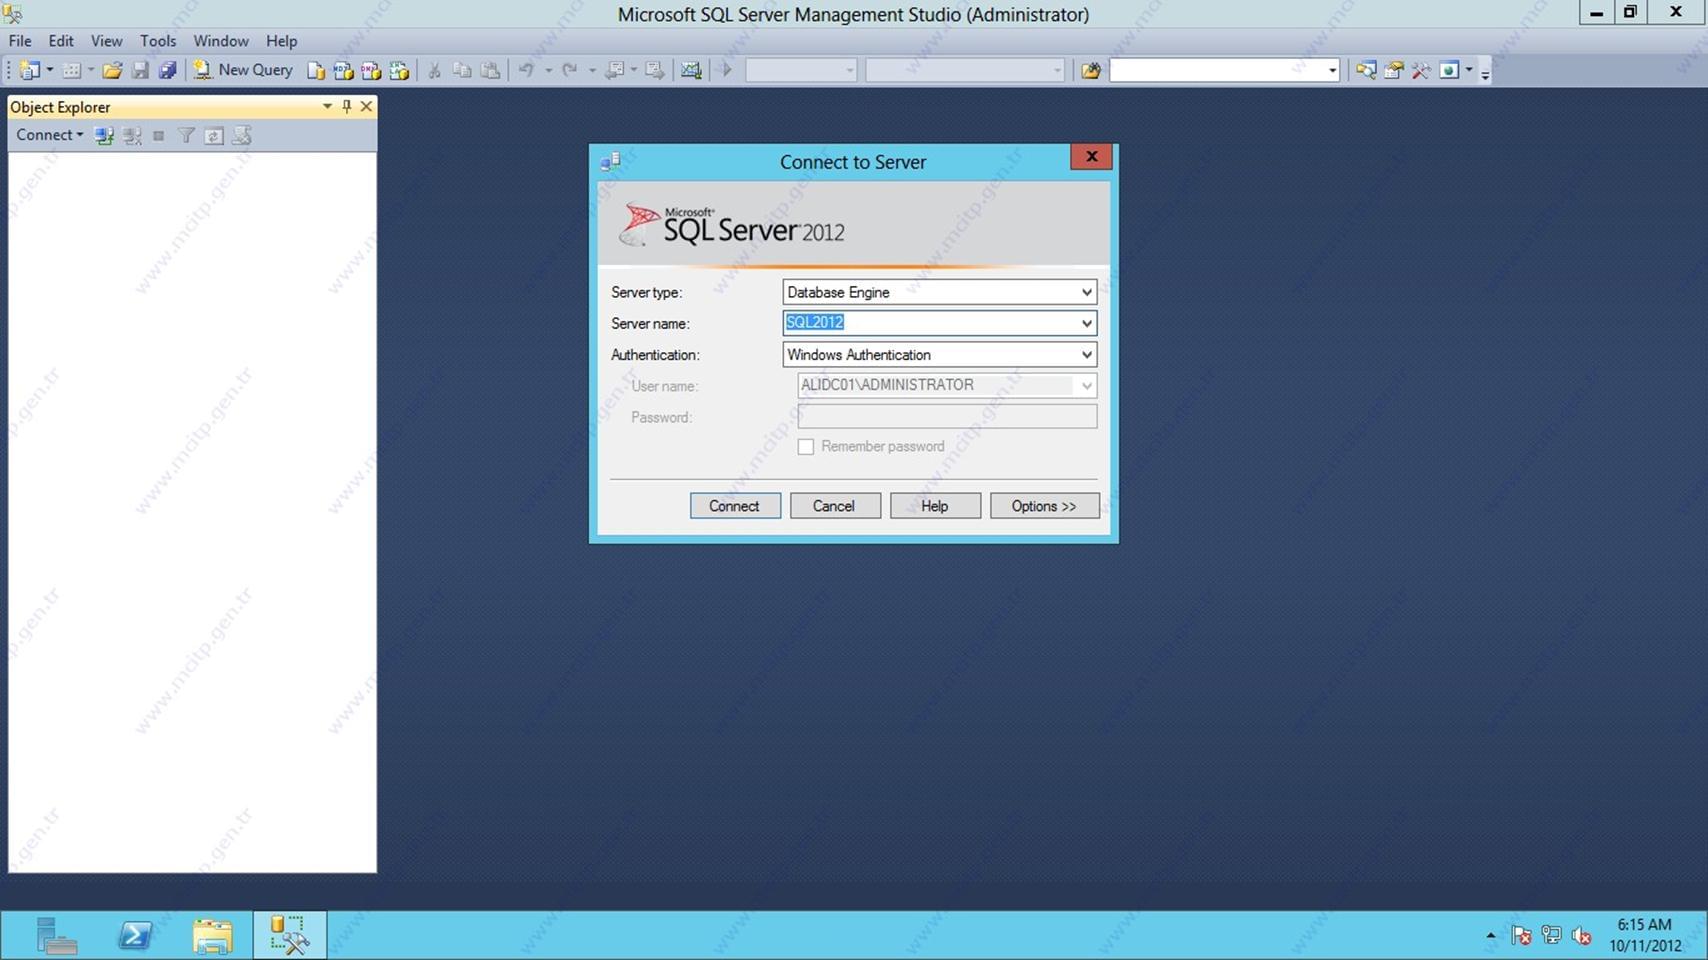The width and height of the screenshot is (1708, 960).
Task: Pin the Object Explorer panel with auto-hide pushpin
Action: [347, 106]
